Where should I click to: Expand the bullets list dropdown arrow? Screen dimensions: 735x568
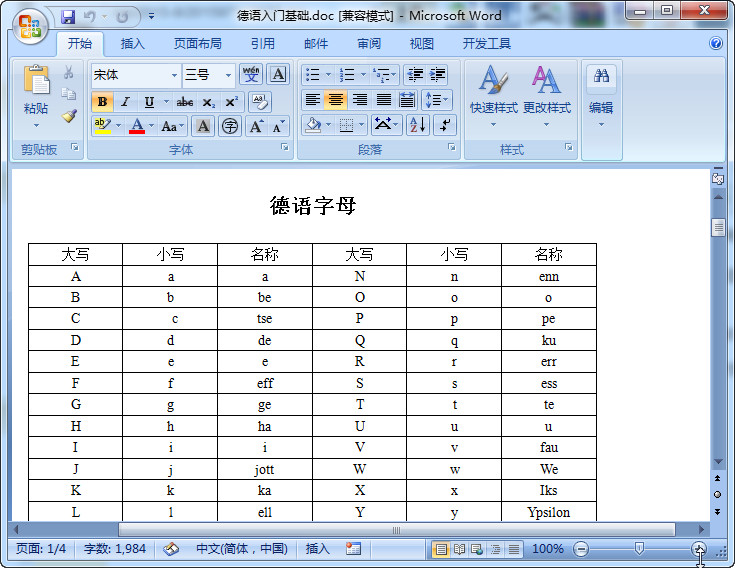click(x=328, y=75)
